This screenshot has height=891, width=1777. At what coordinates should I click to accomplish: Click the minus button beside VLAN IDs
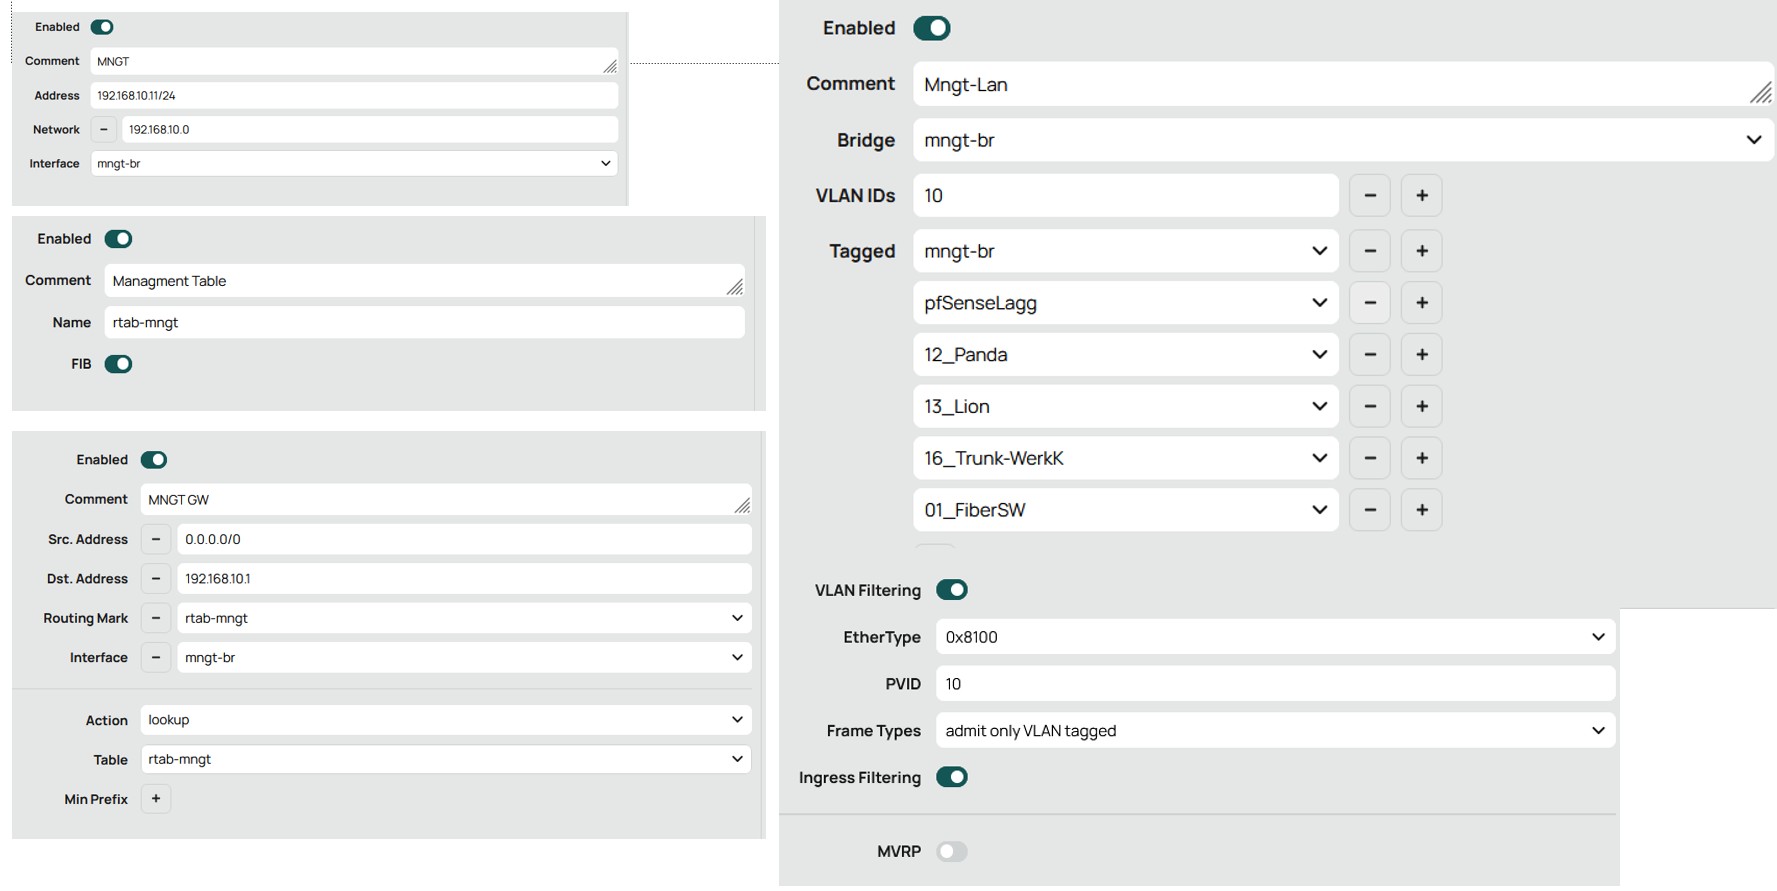[x=1369, y=195]
